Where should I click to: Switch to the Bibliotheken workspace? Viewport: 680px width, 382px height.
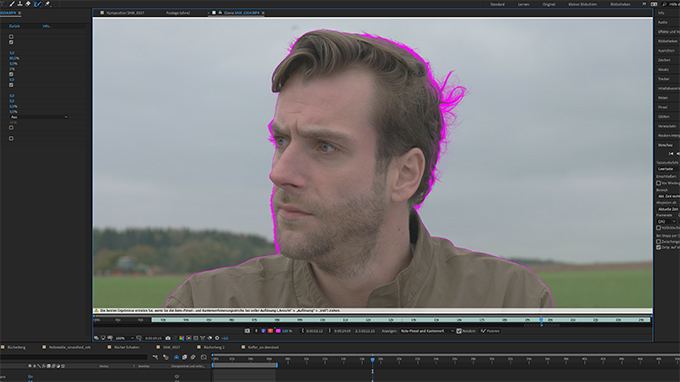tap(620, 4)
